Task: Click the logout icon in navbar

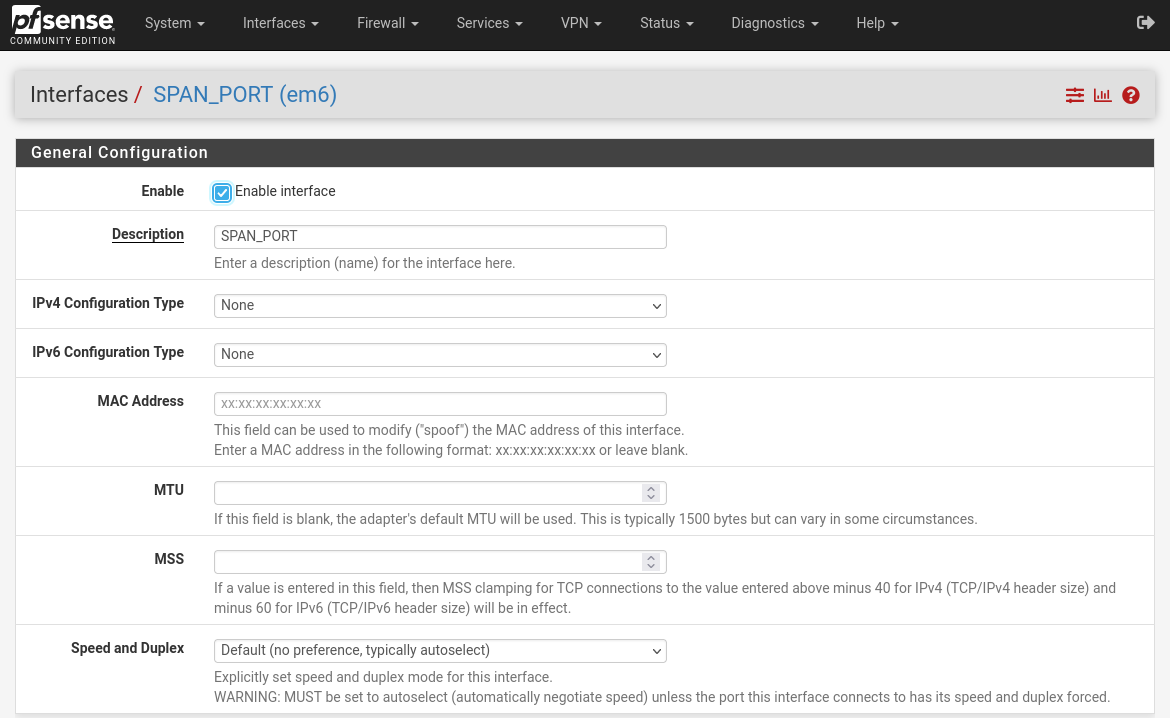Action: point(1146,23)
